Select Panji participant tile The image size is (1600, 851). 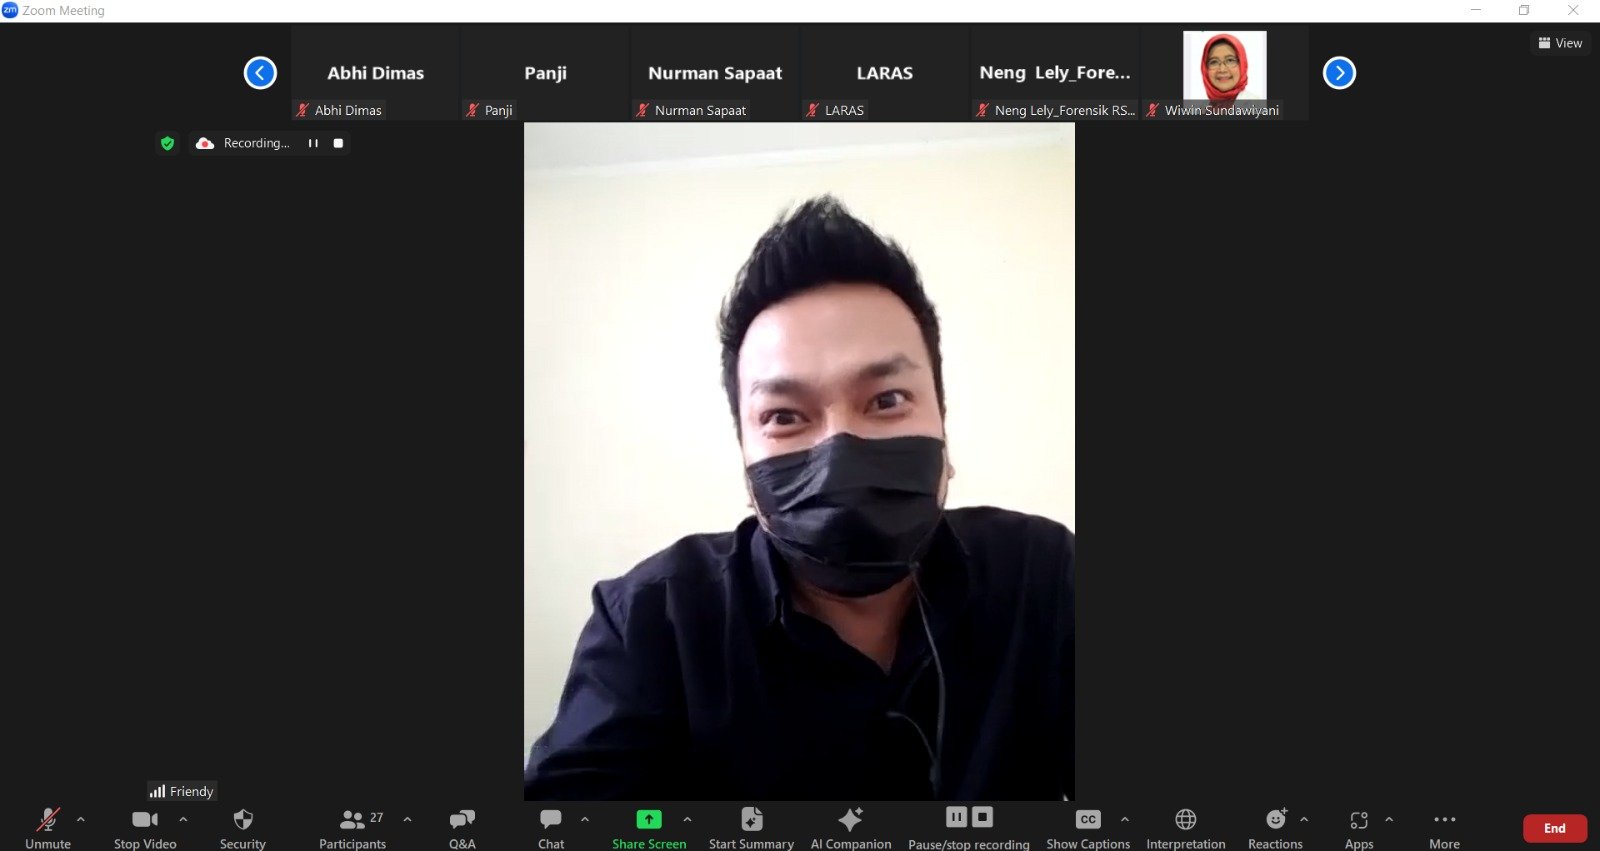click(x=545, y=74)
